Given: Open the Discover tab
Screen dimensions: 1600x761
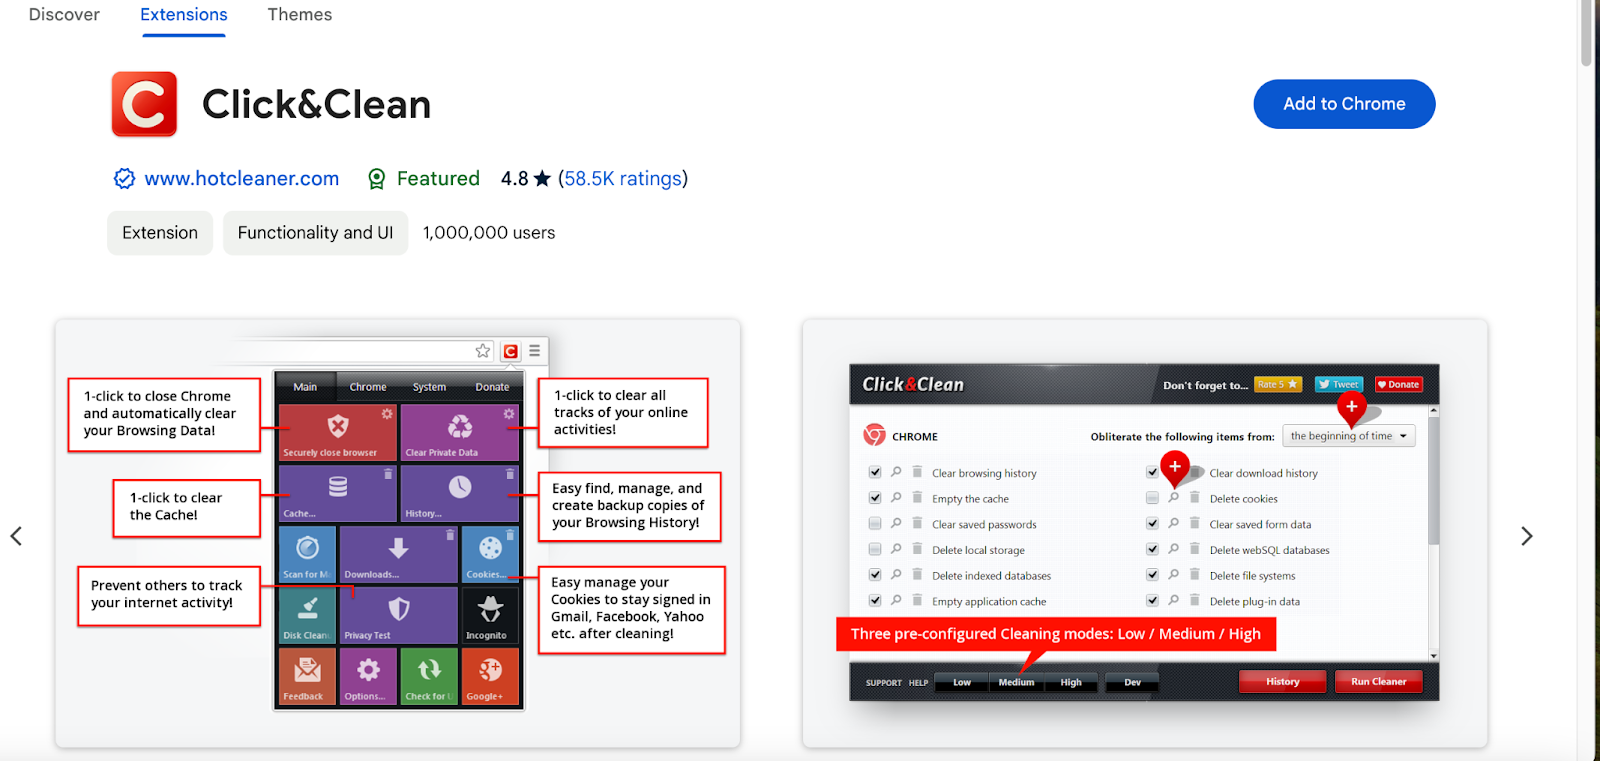Looking at the screenshot, I should coord(64,15).
